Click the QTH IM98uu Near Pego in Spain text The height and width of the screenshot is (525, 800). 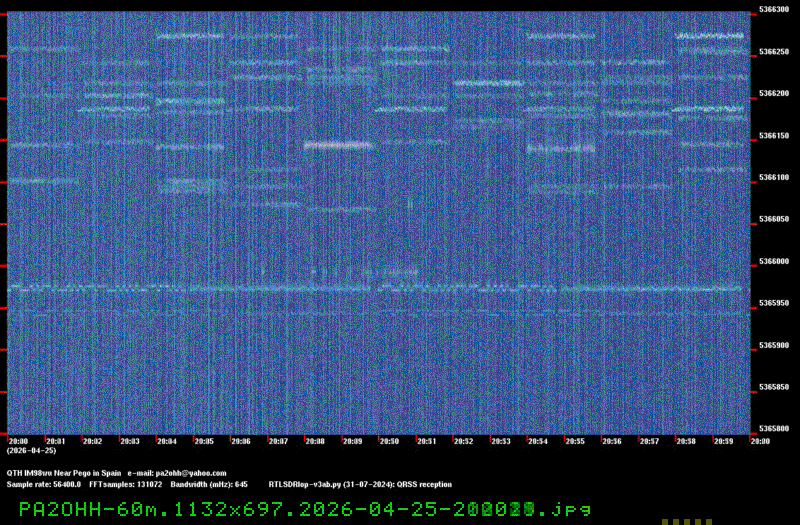[x=64, y=473]
